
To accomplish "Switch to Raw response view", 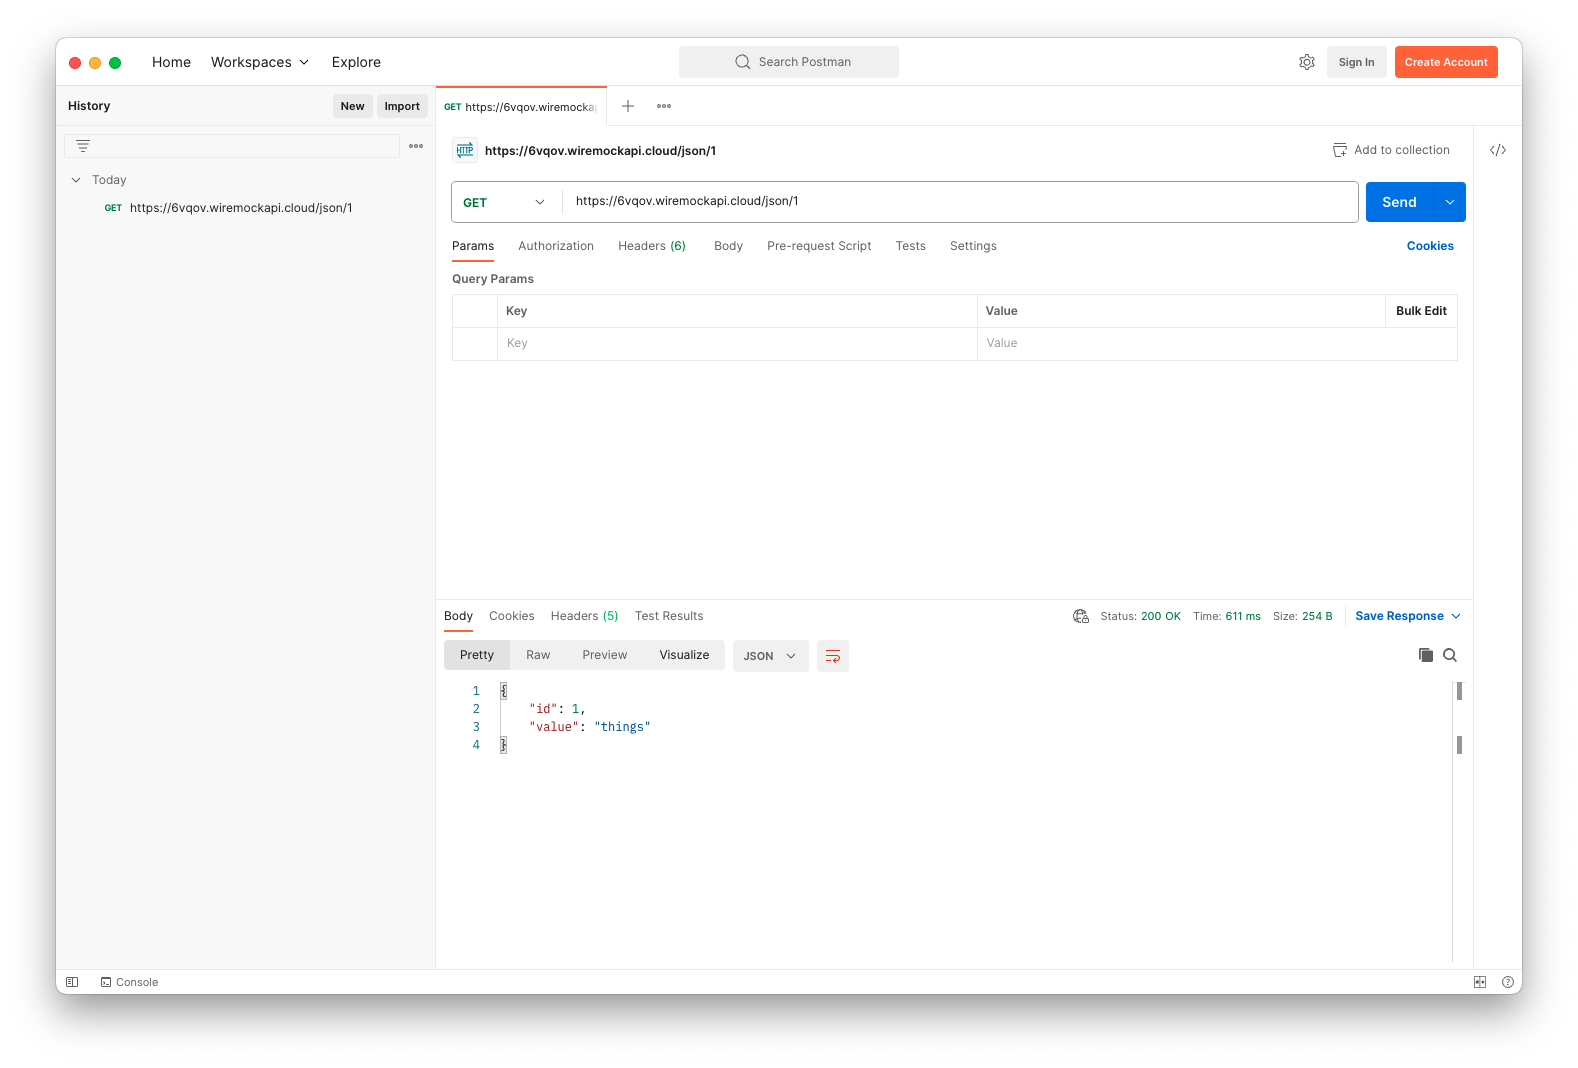I will [x=538, y=655].
